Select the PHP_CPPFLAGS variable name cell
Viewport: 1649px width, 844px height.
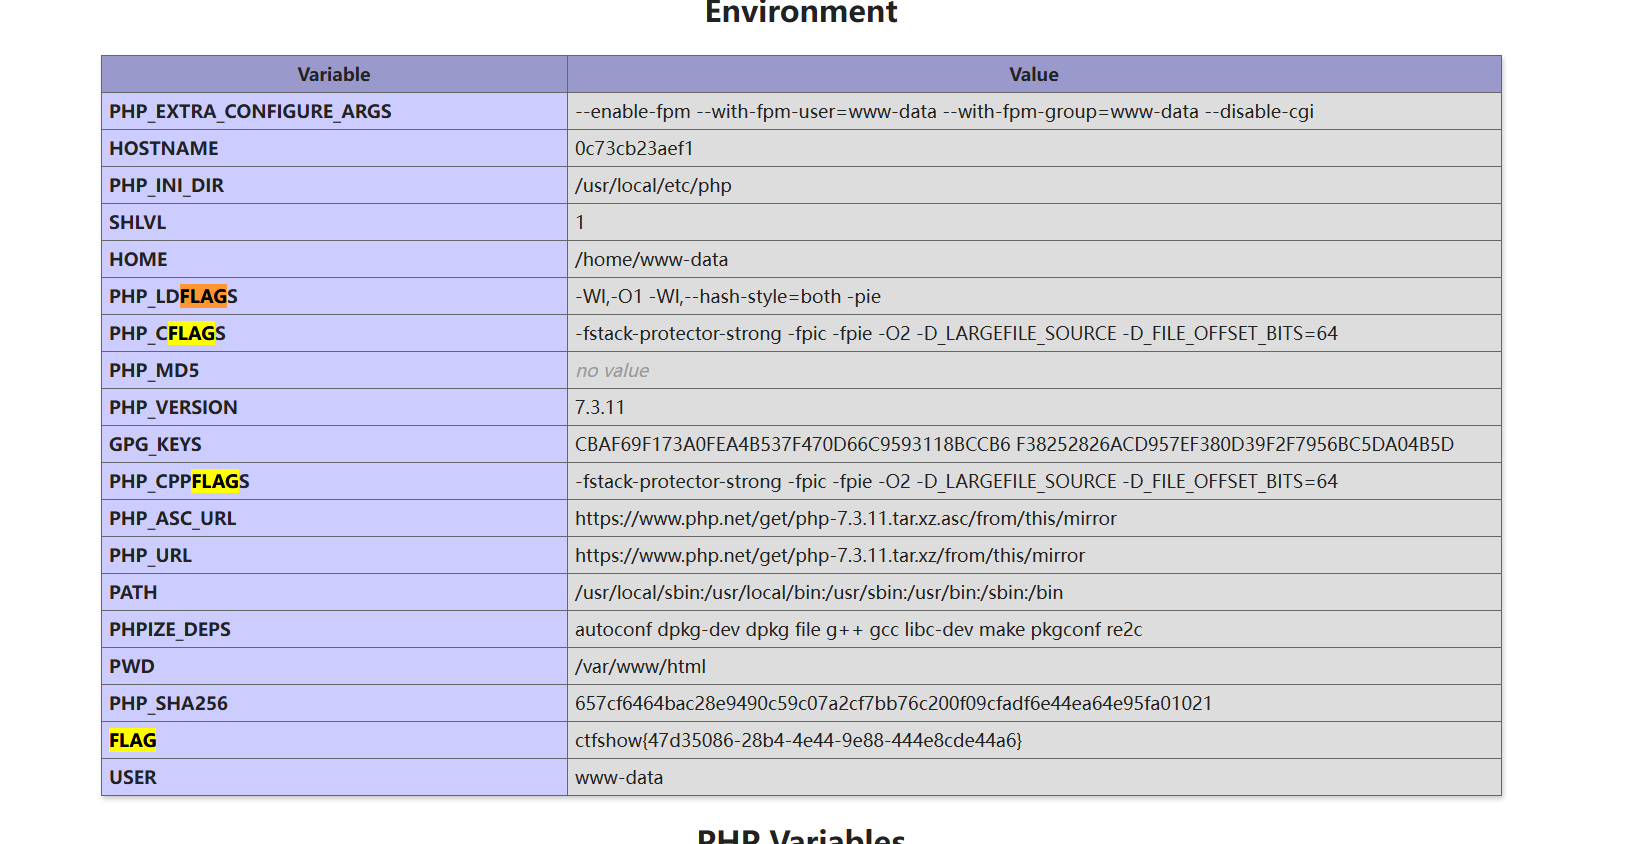pos(179,482)
